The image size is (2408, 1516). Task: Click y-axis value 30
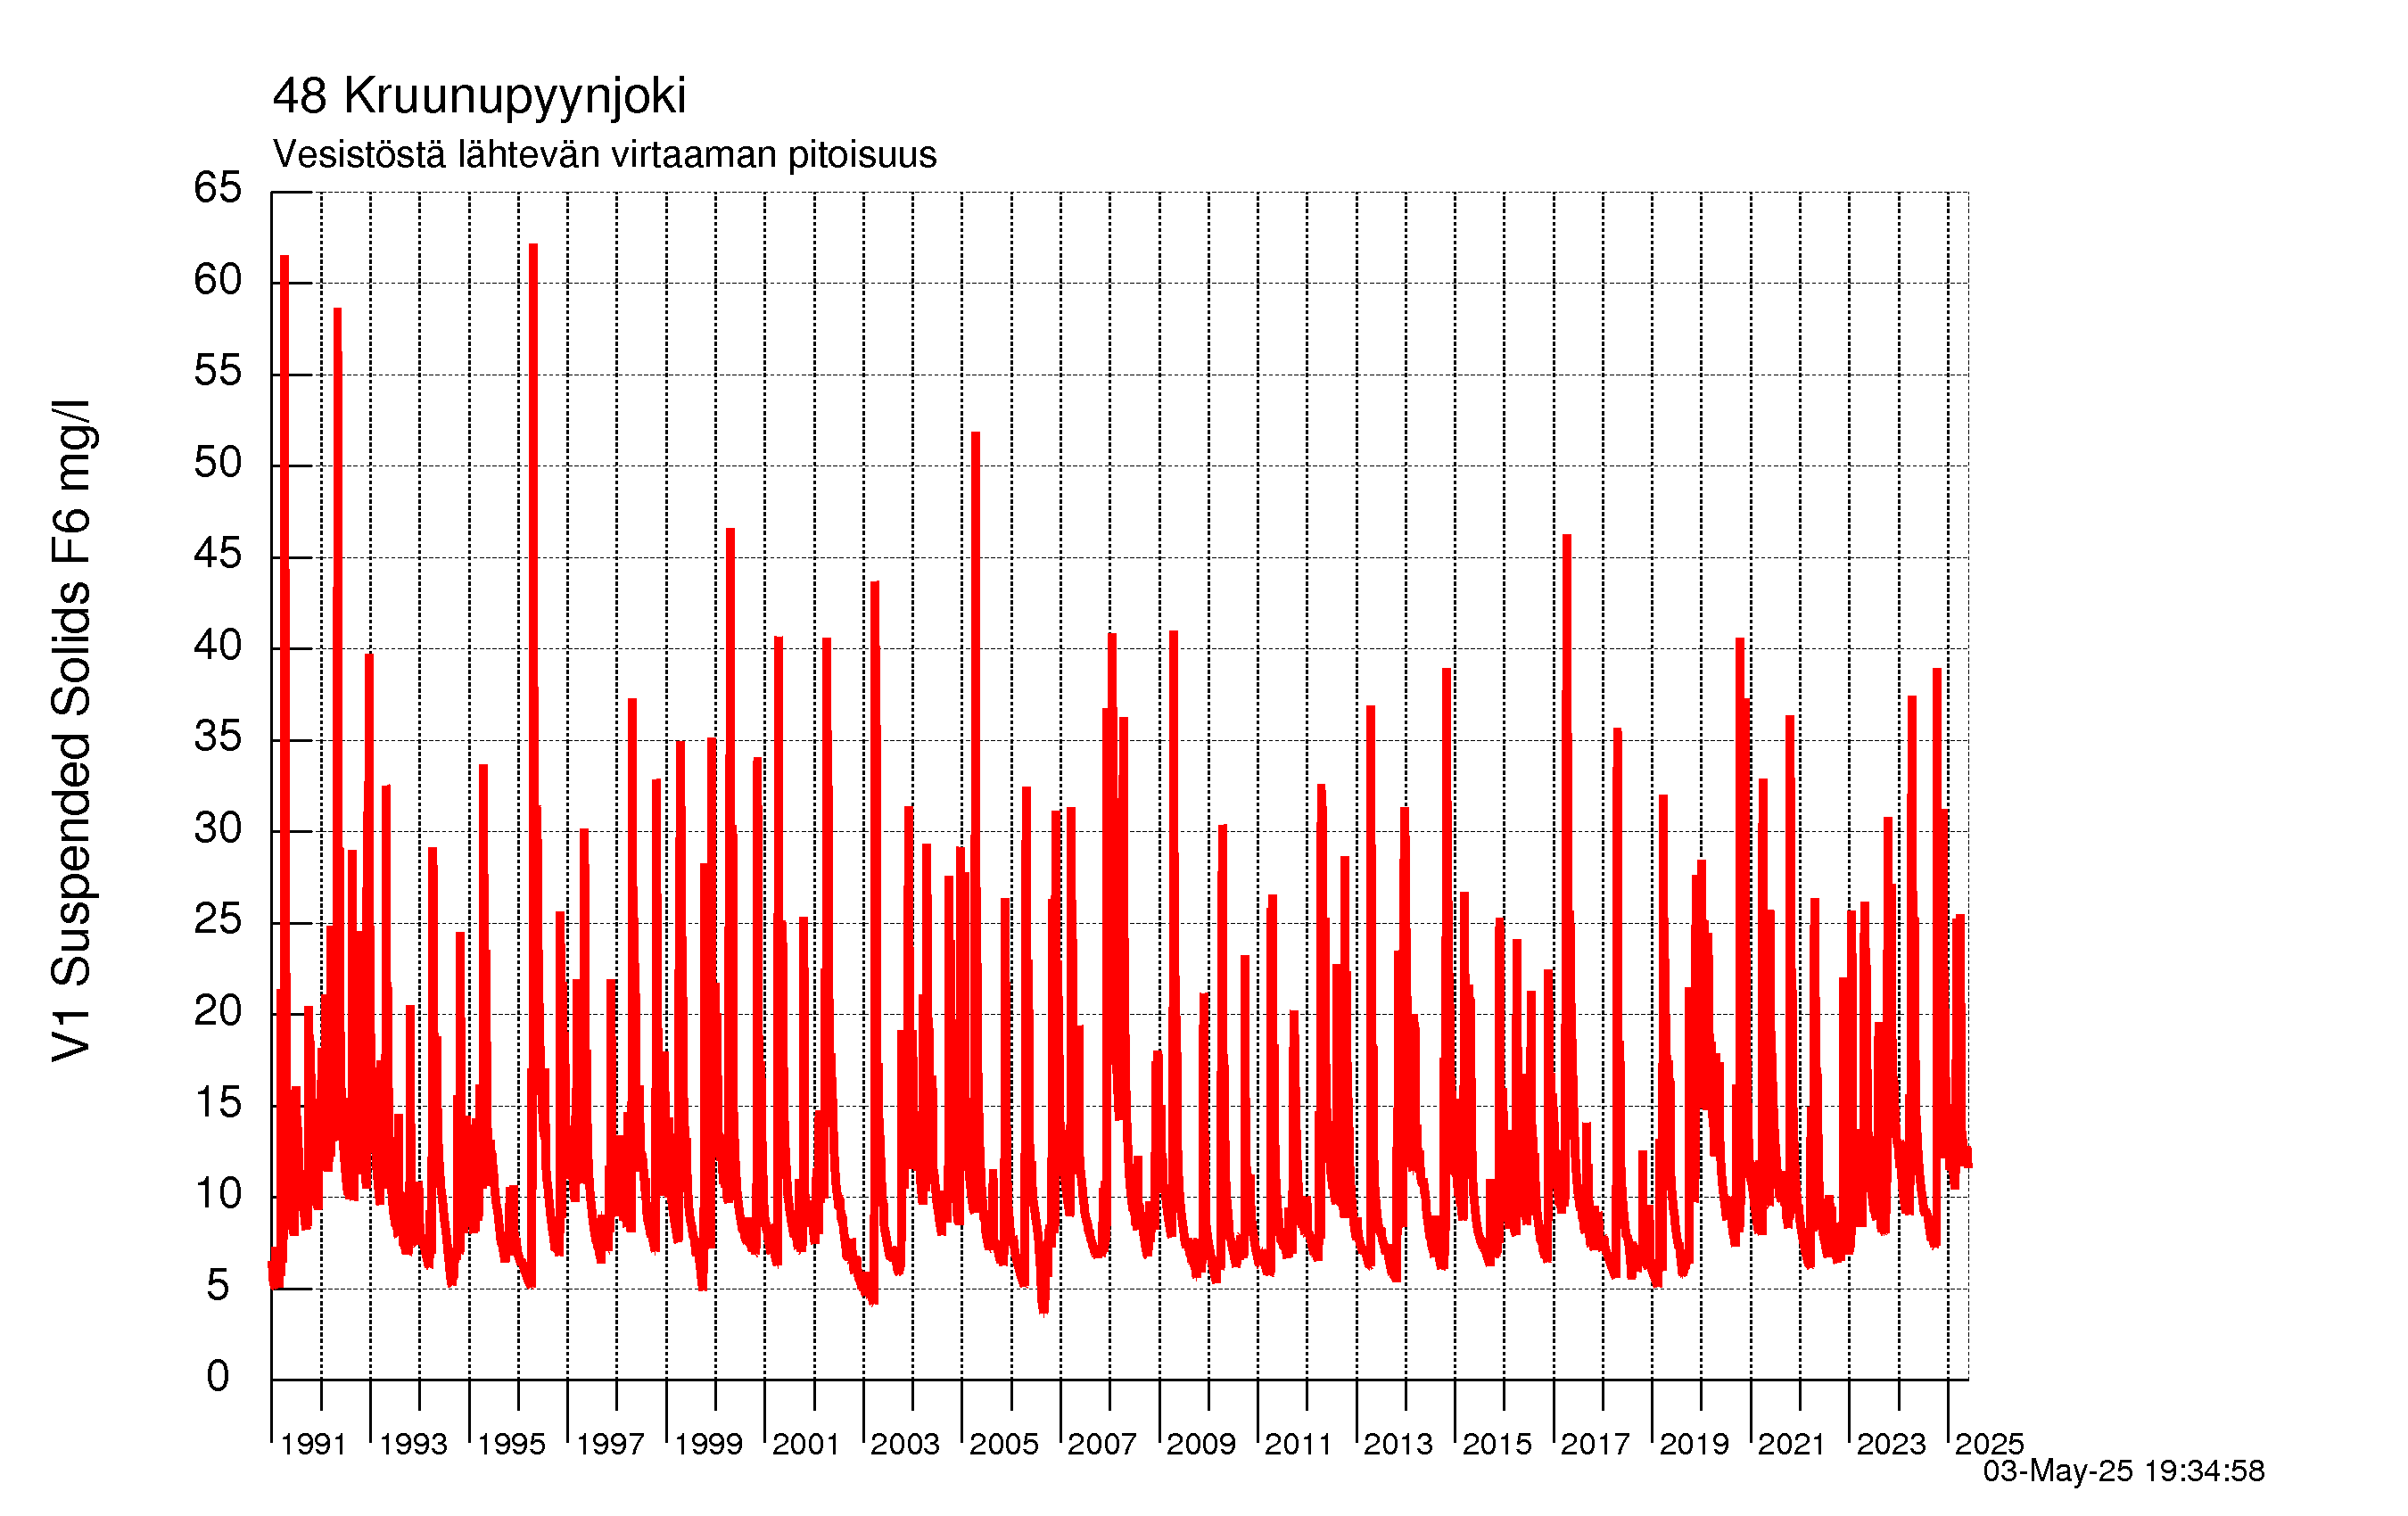click(x=218, y=829)
